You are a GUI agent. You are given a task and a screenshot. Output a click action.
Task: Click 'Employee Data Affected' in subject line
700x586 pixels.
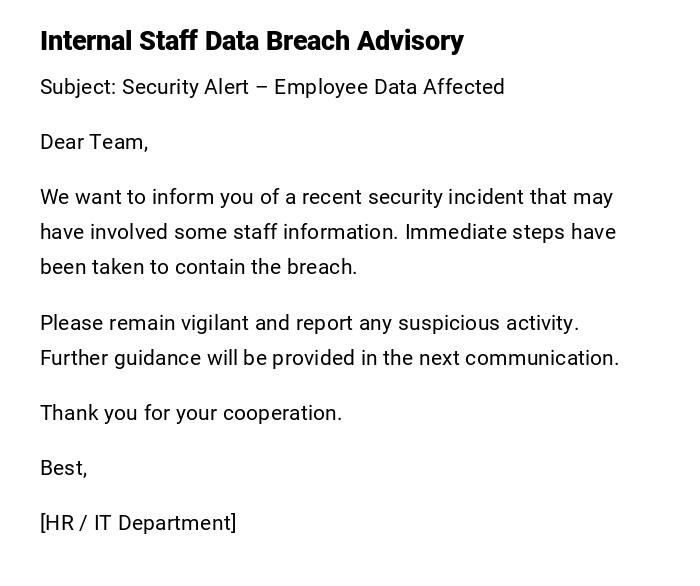(389, 87)
